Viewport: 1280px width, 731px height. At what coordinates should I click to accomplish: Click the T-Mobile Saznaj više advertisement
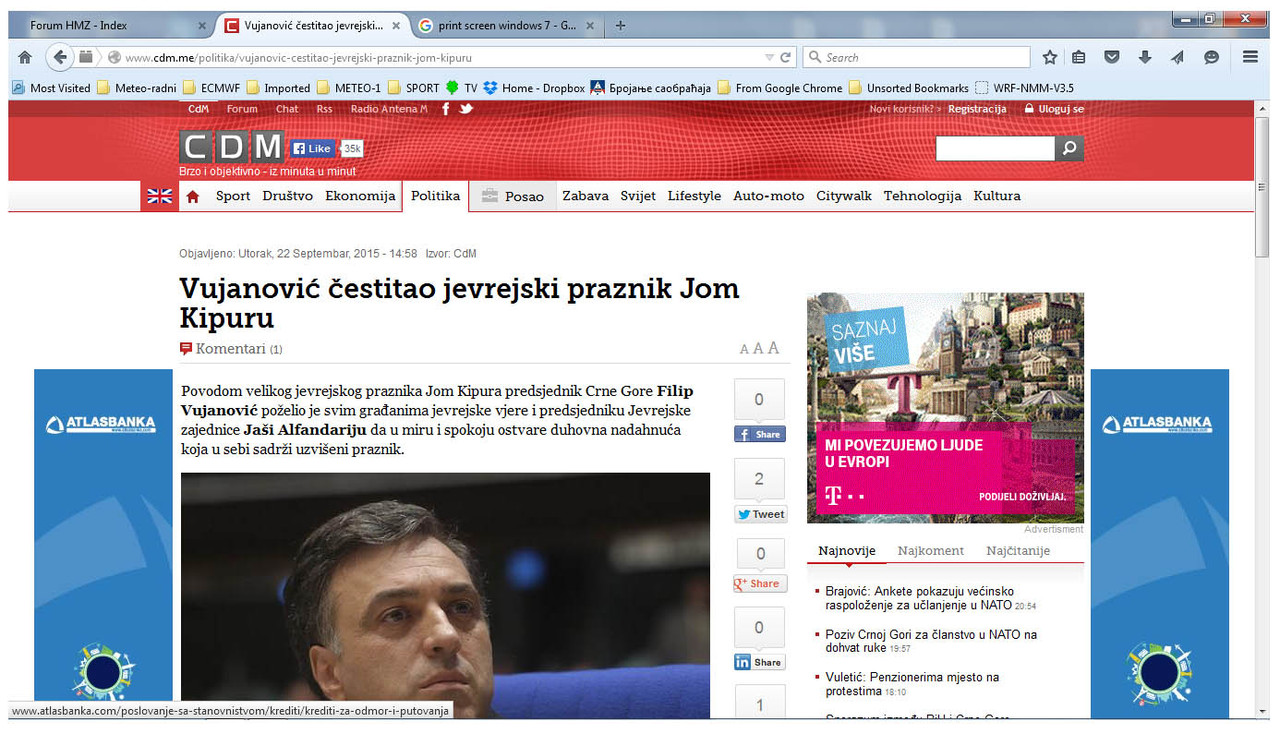tap(945, 407)
